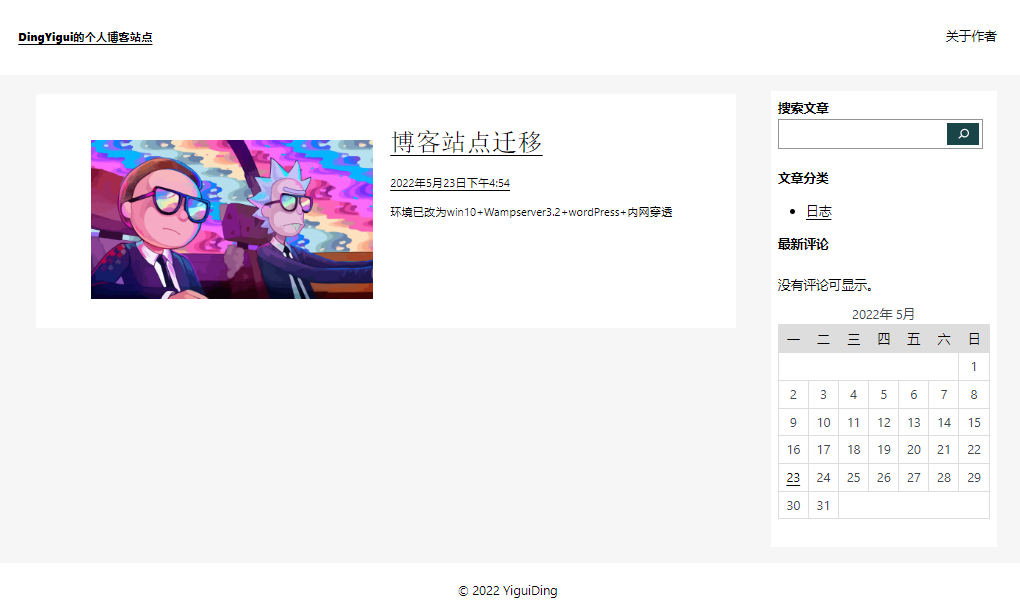Click calendar day 1 cell
This screenshot has width=1020, height=606.
(x=973, y=367)
